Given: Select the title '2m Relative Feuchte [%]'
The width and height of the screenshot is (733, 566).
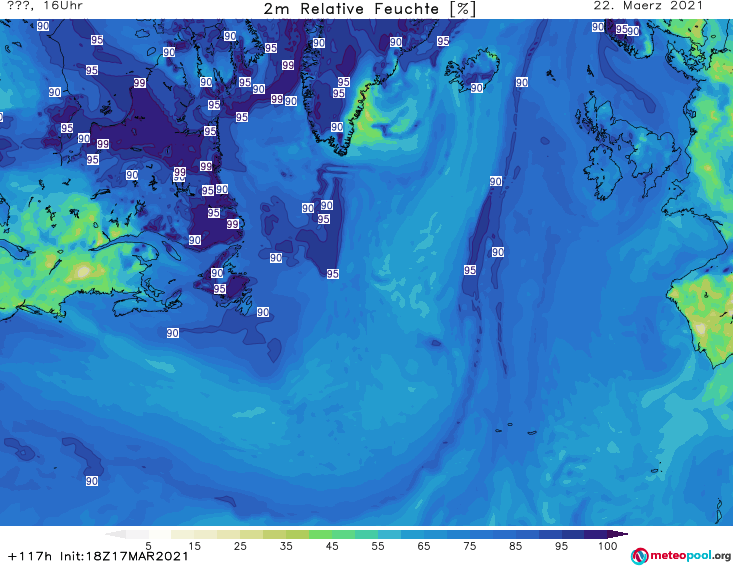Looking at the screenshot, I should click(x=369, y=9).
